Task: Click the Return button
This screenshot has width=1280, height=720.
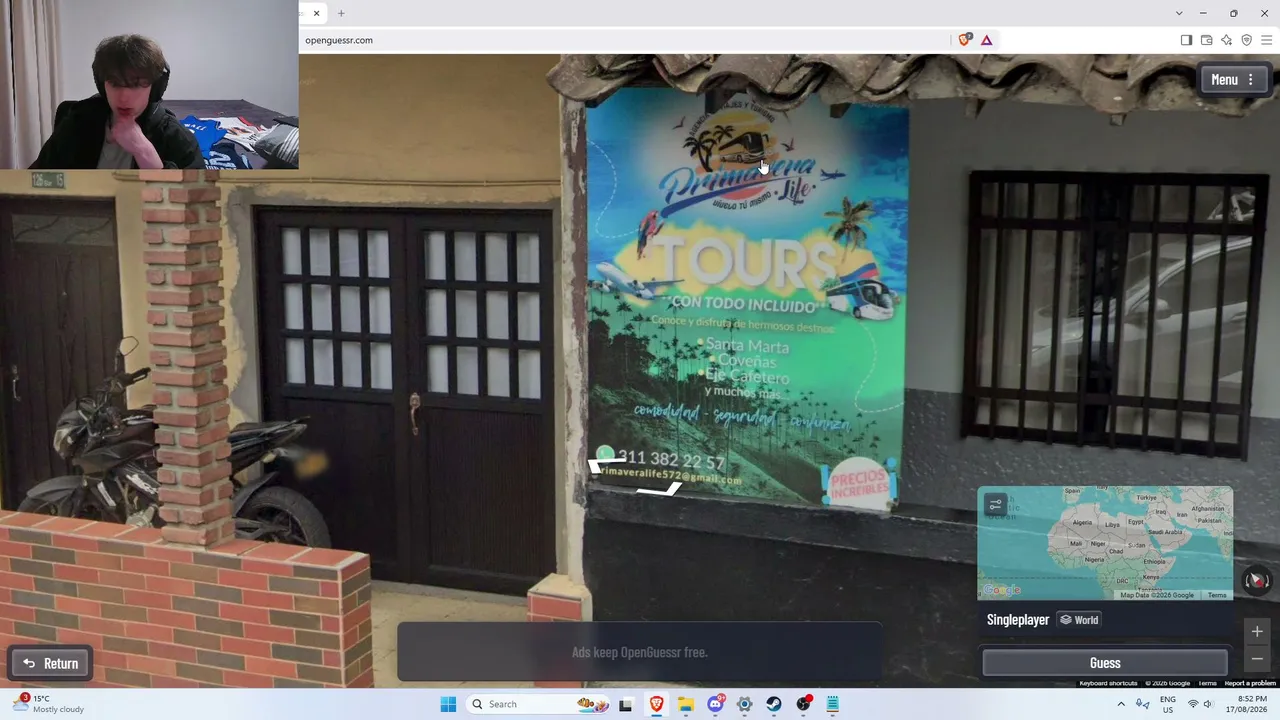Action: [51, 663]
